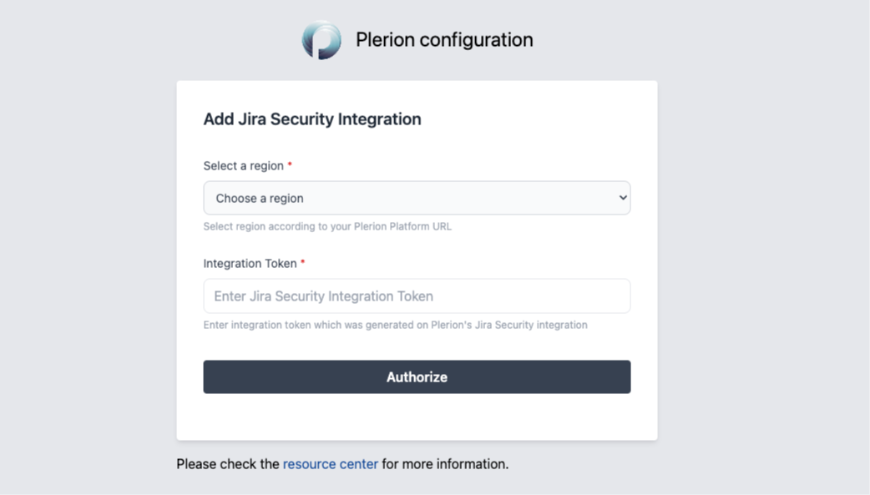Click the Plerion logo icon
Screen dimensions: 870x495
tap(321, 40)
